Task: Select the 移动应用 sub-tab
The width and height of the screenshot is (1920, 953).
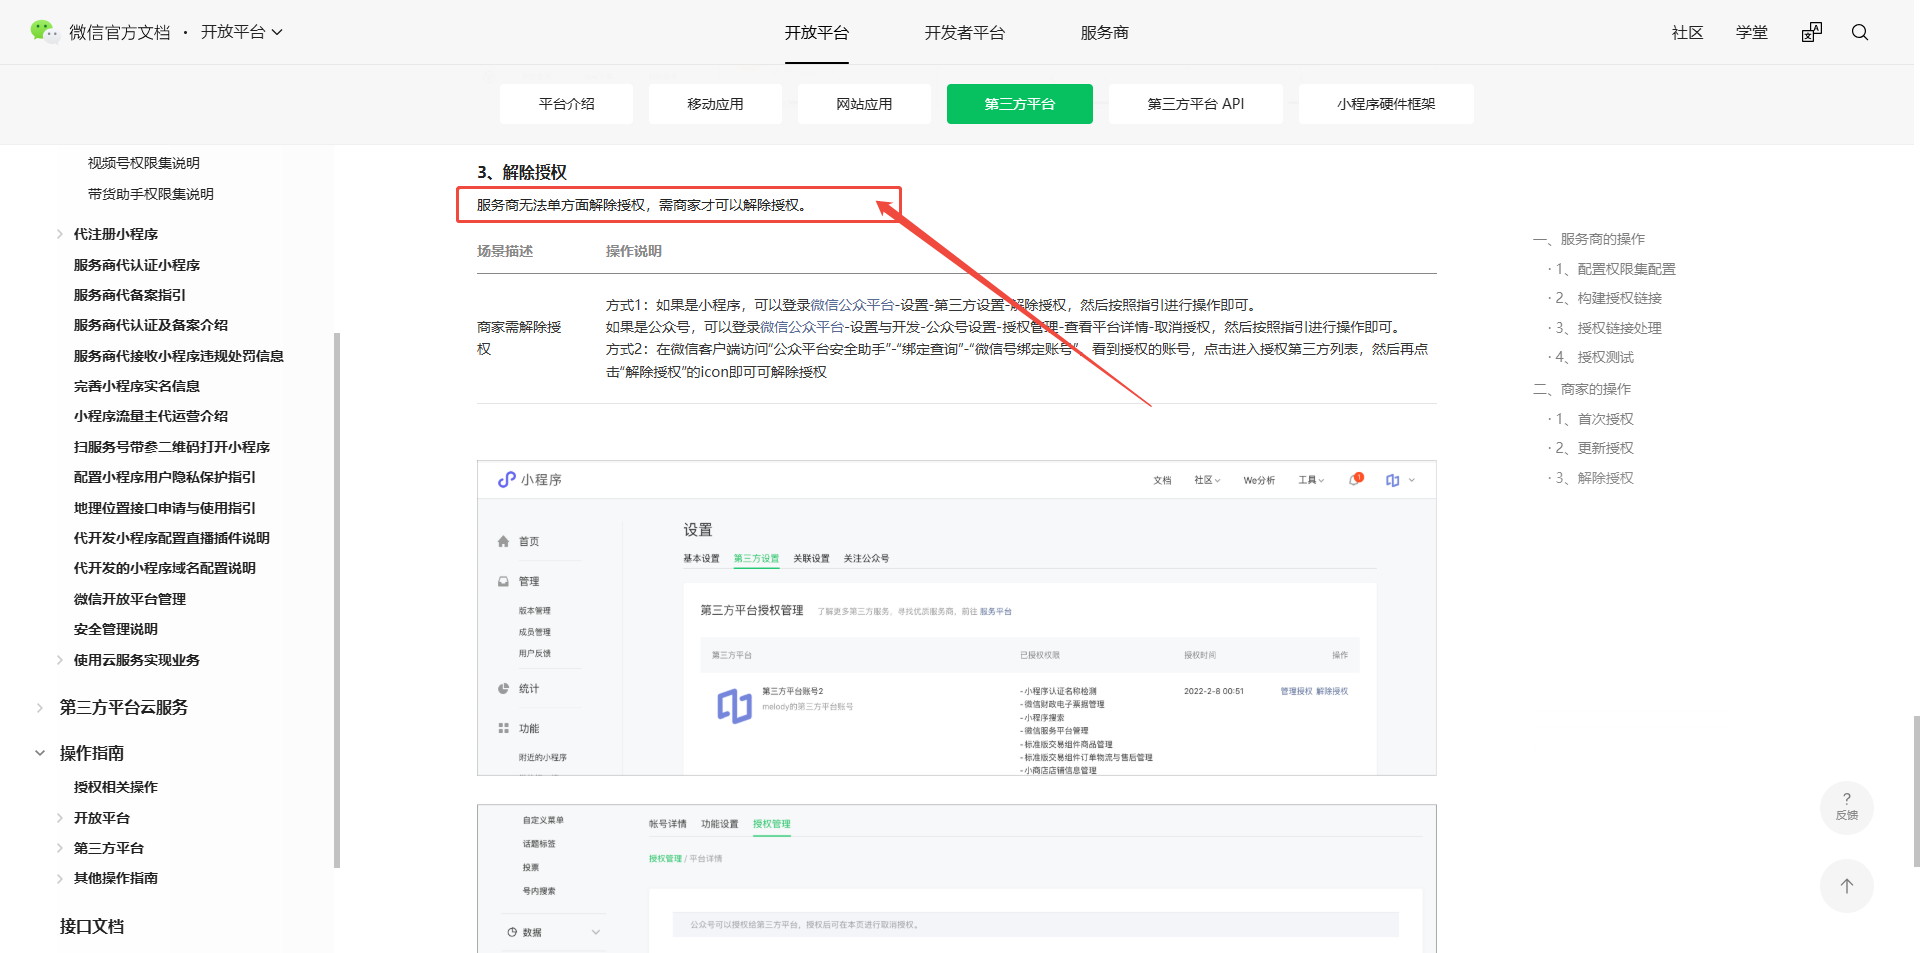Action: (716, 104)
